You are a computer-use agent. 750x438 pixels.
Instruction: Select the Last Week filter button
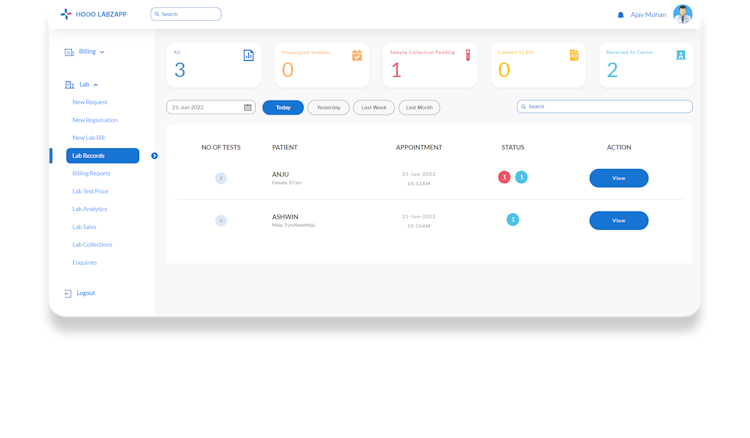tap(374, 108)
